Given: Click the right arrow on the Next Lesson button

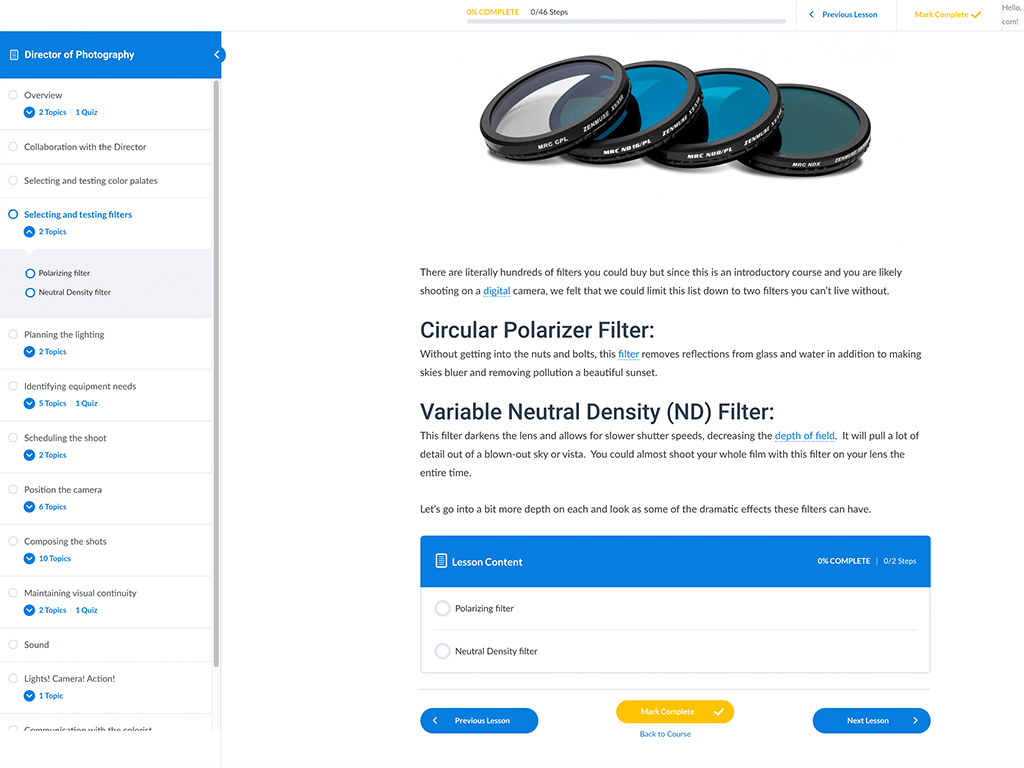Looking at the screenshot, I should (915, 720).
